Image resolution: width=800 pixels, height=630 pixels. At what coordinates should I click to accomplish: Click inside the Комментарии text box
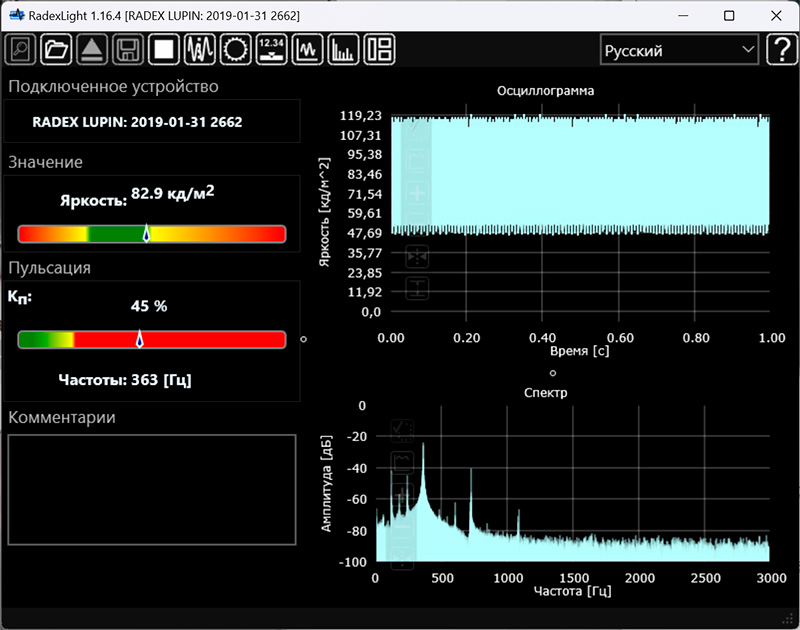[x=152, y=489]
